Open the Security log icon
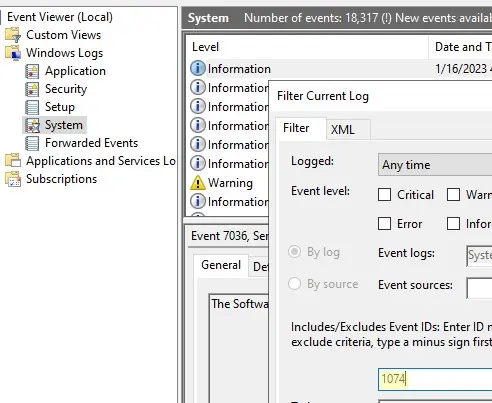This screenshot has width=492, height=403. click(32, 89)
